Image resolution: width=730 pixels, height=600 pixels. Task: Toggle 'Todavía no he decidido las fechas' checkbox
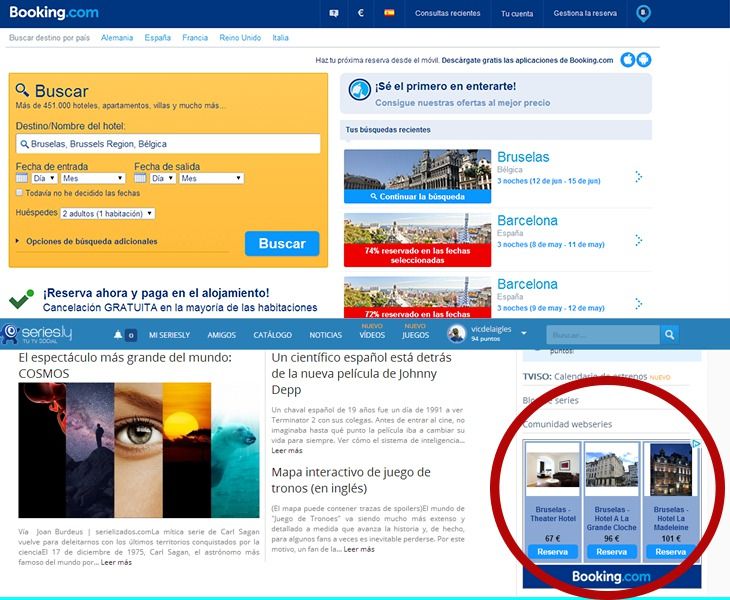point(19,192)
